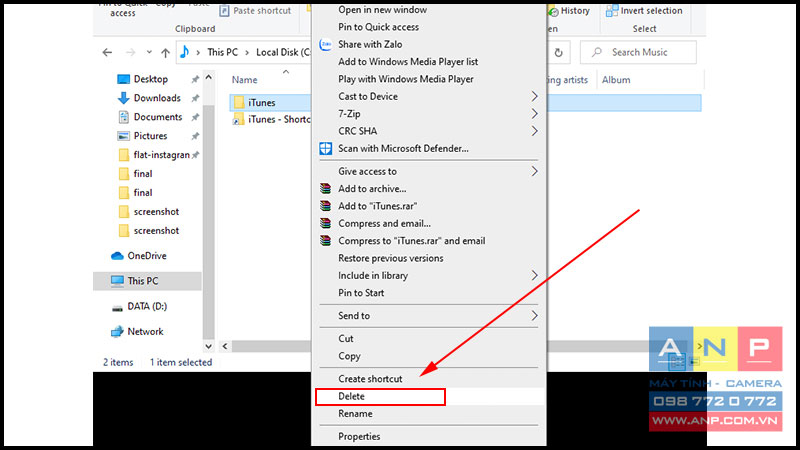Image resolution: width=800 pixels, height=450 pixels.
Task: Open Documents in the sidebar
Action: pos(158,117)
